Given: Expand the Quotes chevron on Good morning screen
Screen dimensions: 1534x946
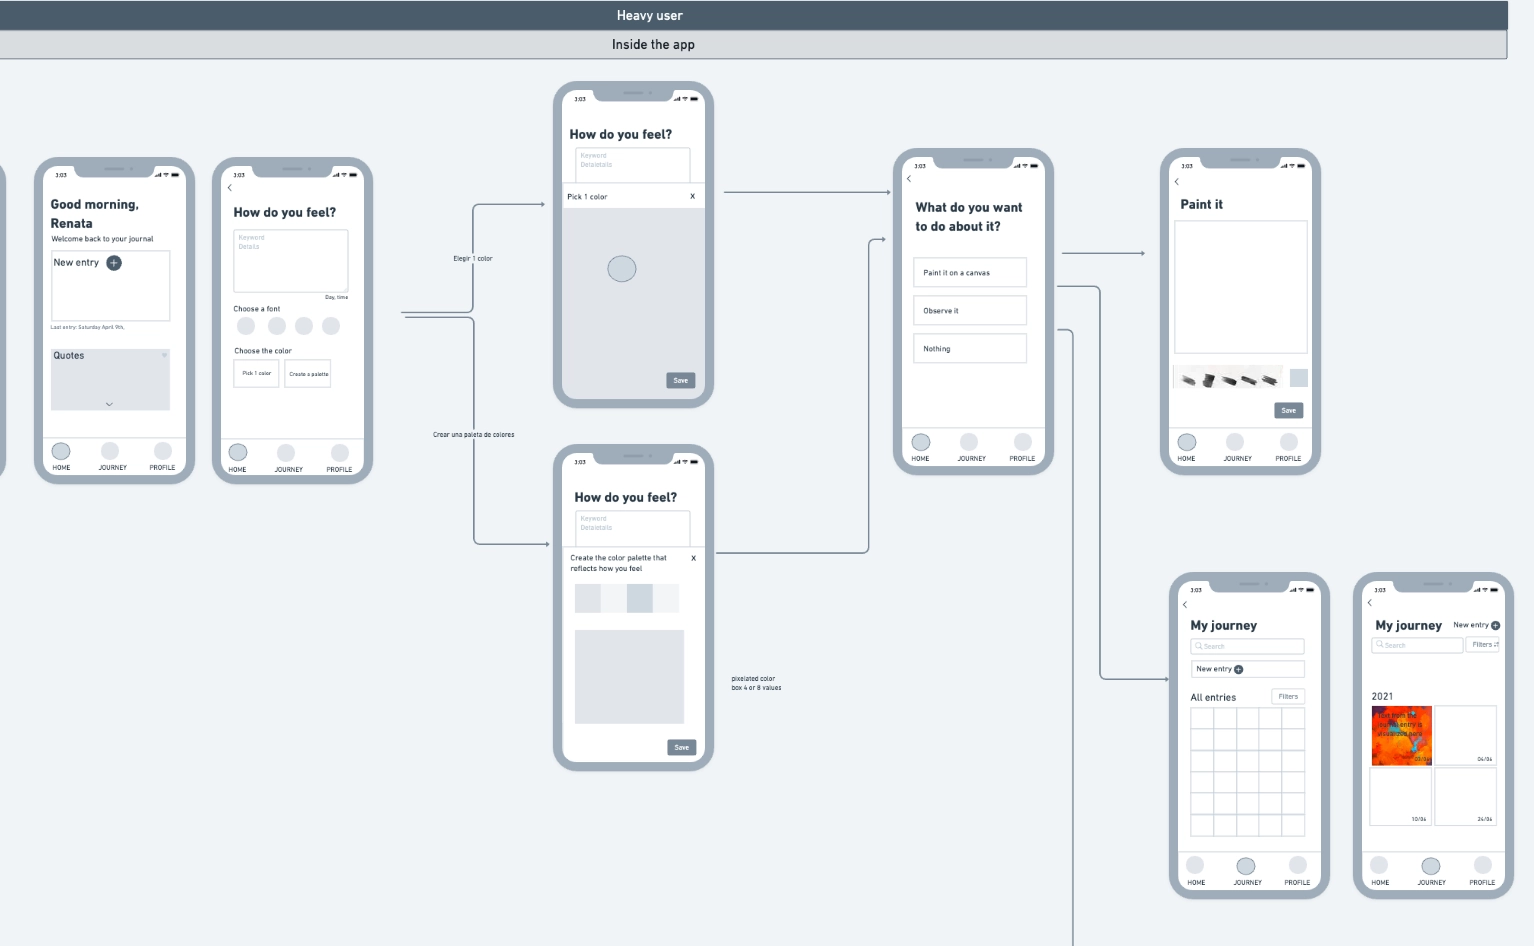Looking at the screenshot, I should click(109, 404).
